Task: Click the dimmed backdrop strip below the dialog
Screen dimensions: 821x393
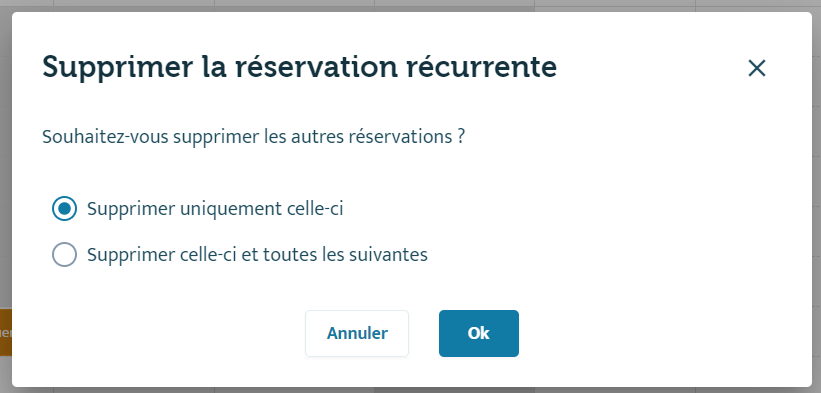Action: (410, 390)
